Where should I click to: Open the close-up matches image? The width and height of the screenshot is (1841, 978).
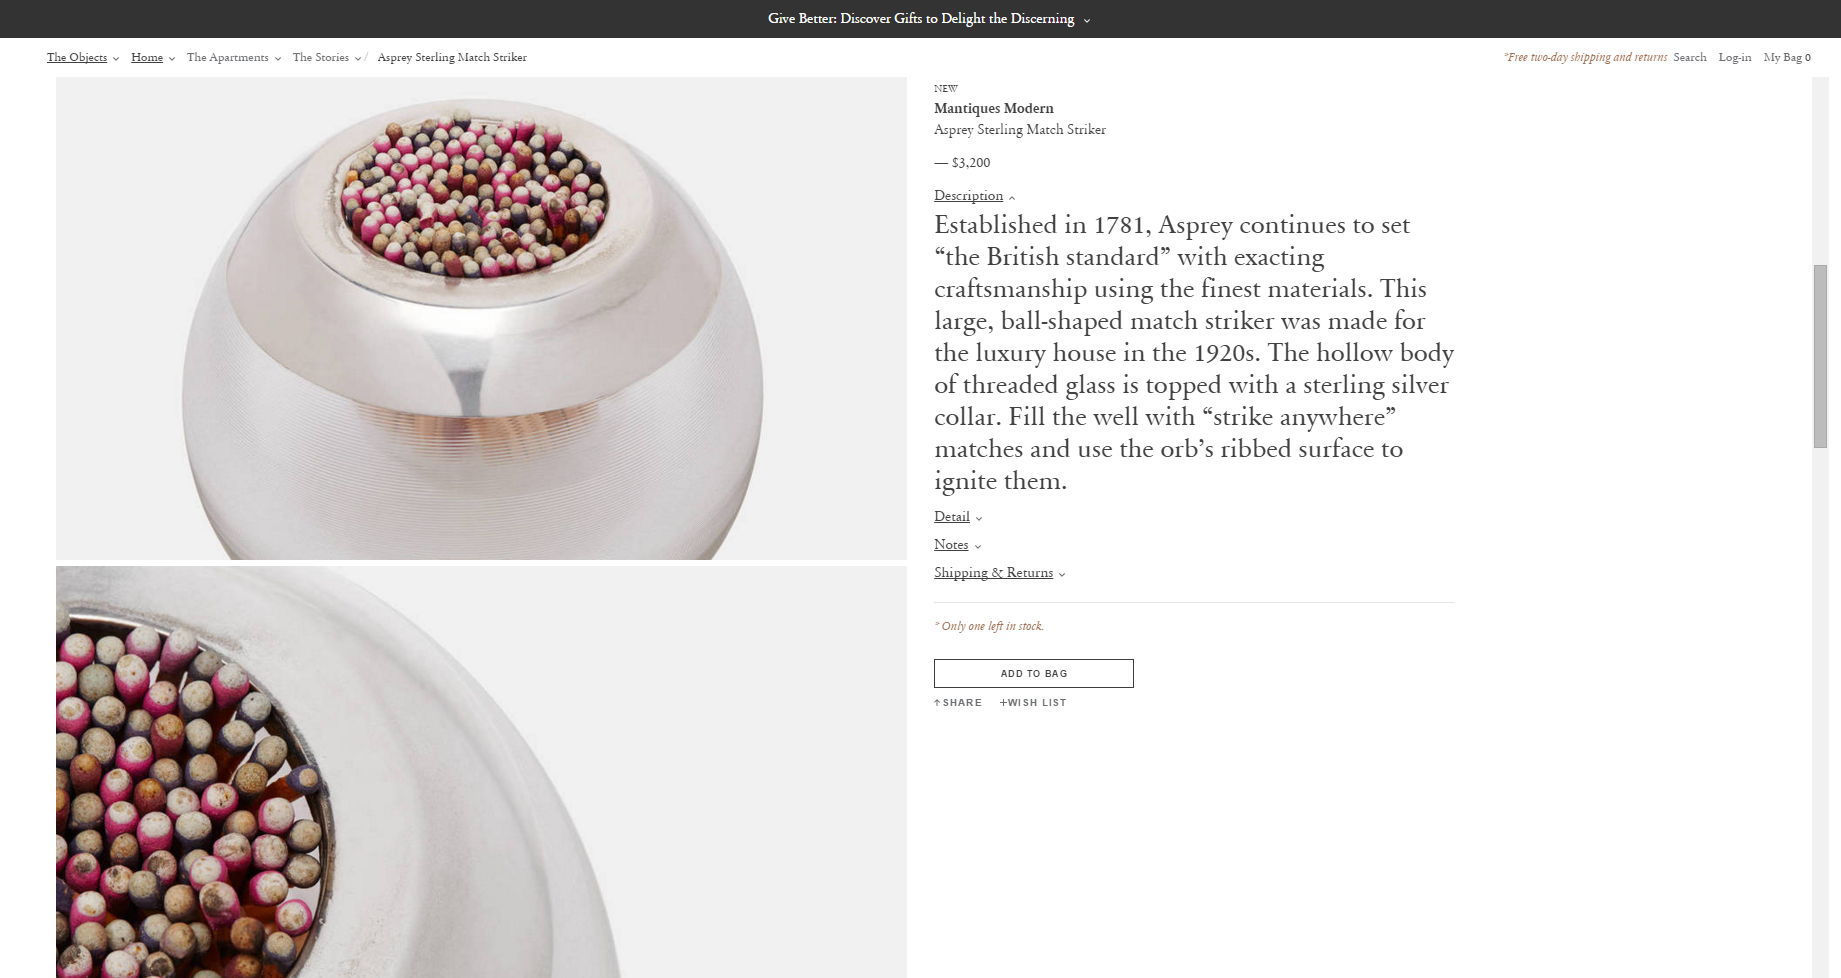481,772
